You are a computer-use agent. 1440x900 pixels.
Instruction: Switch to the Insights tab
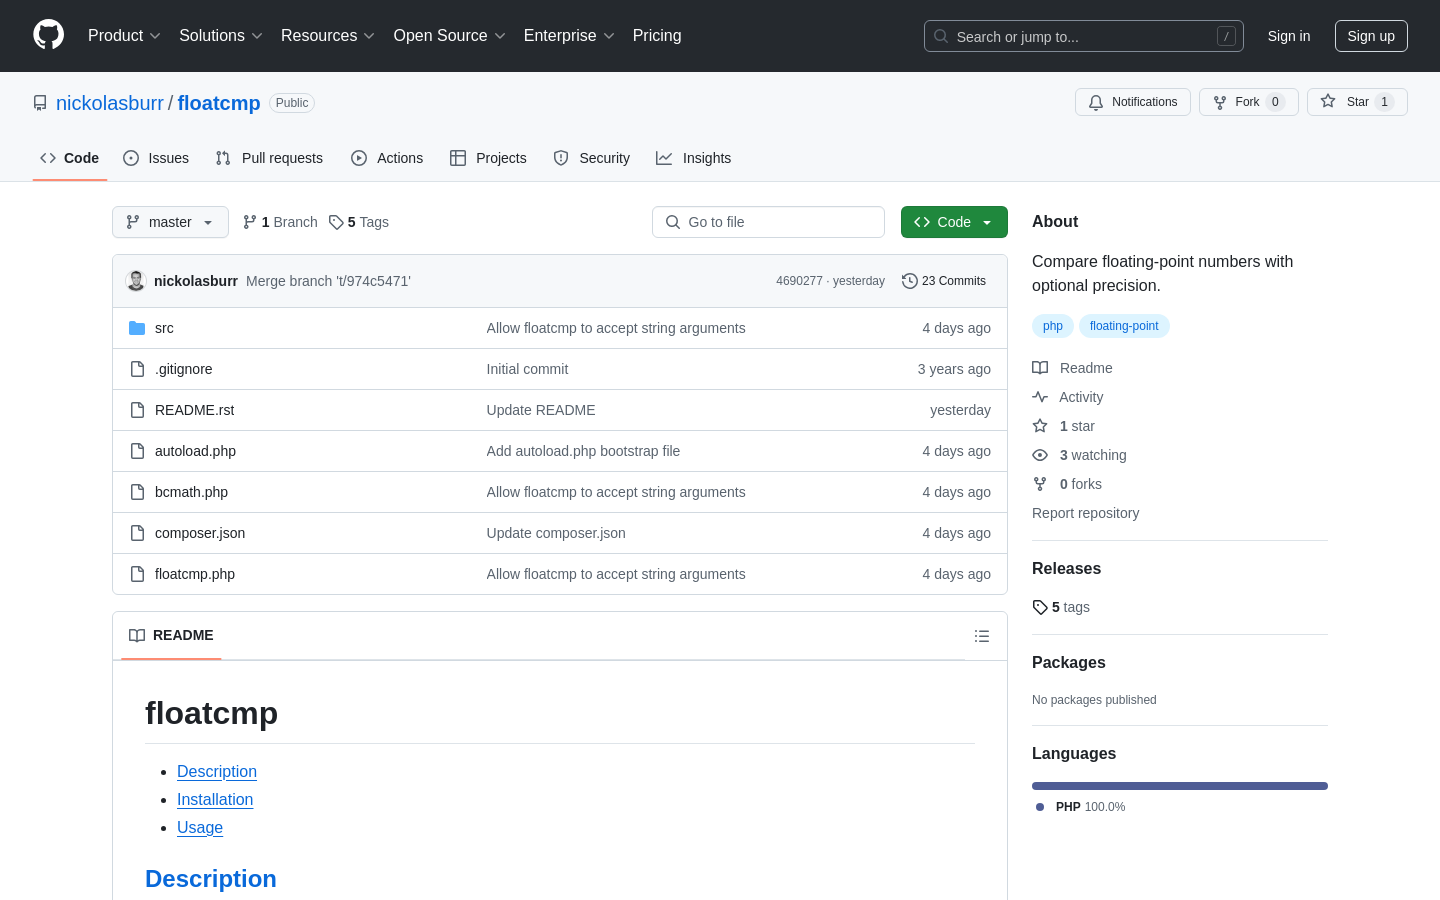click(x=694, y=158)
